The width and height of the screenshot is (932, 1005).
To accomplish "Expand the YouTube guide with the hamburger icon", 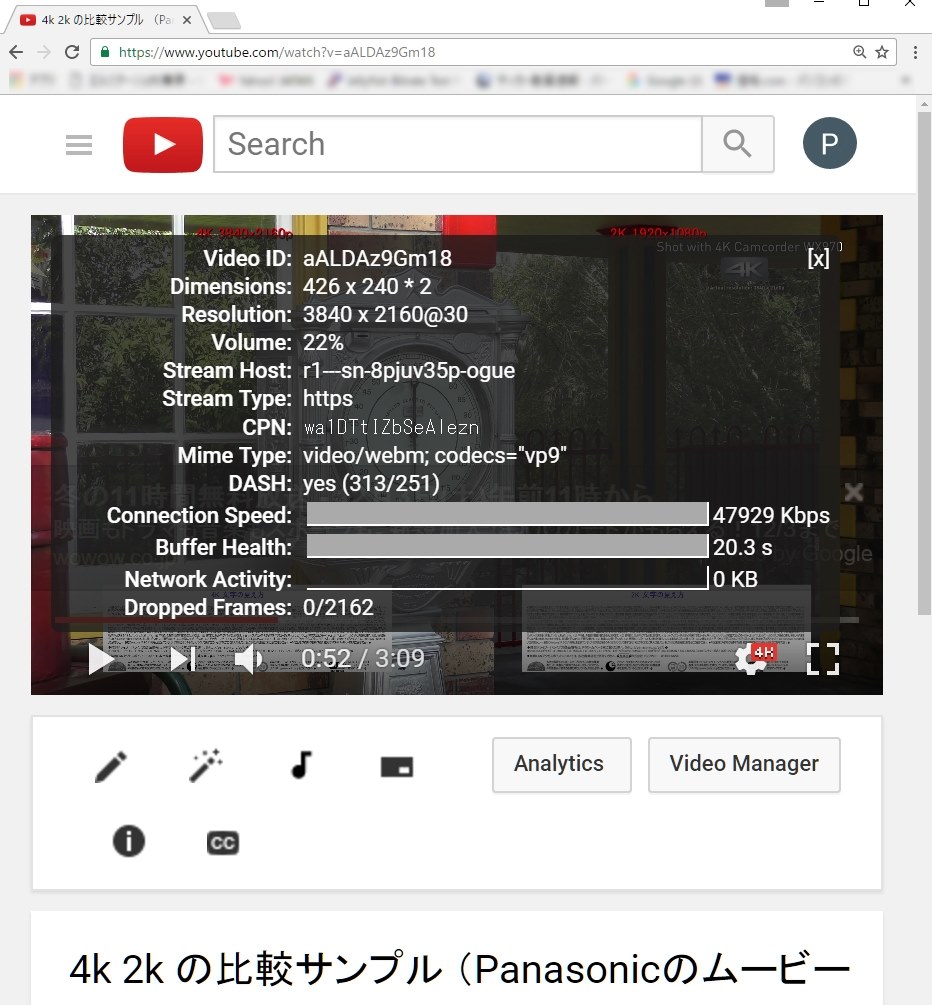I will (78, 144).
